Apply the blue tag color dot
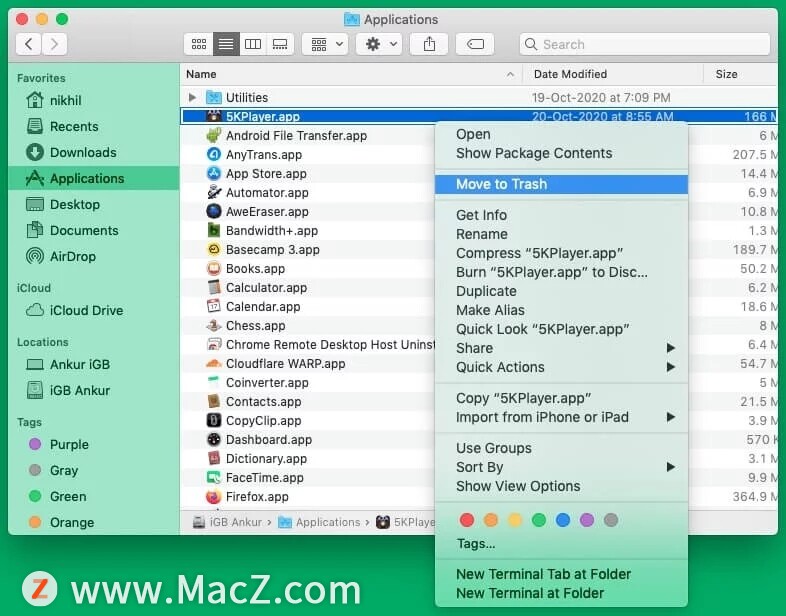The width and height of the screenshot is (786, 616). tap(563, 520)
